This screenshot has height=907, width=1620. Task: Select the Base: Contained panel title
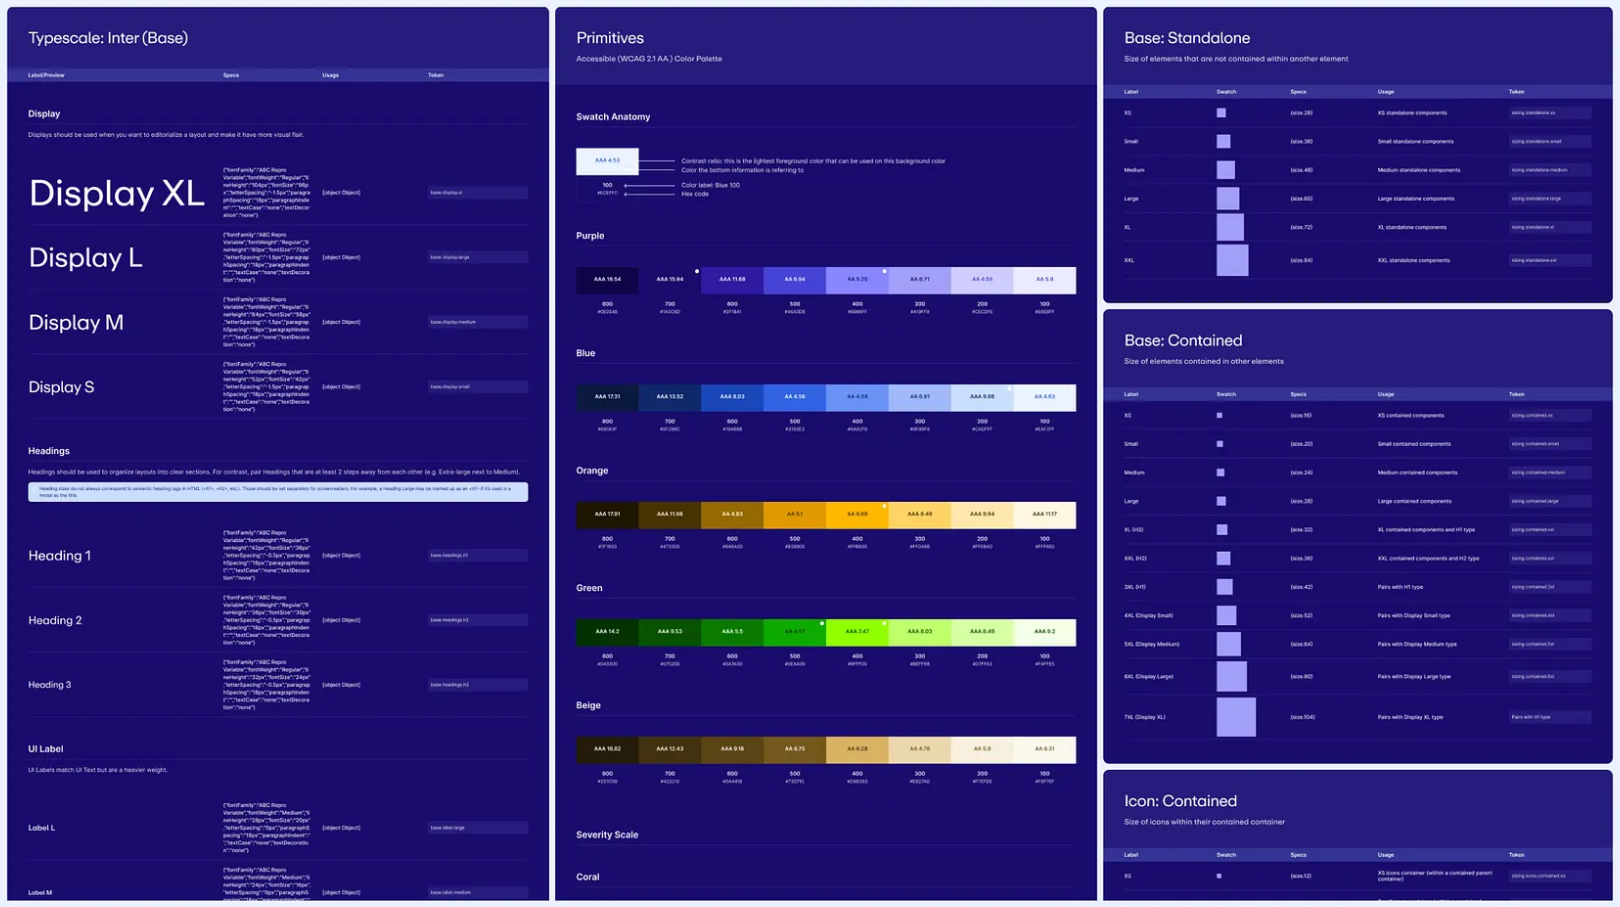click(1183, 341)
